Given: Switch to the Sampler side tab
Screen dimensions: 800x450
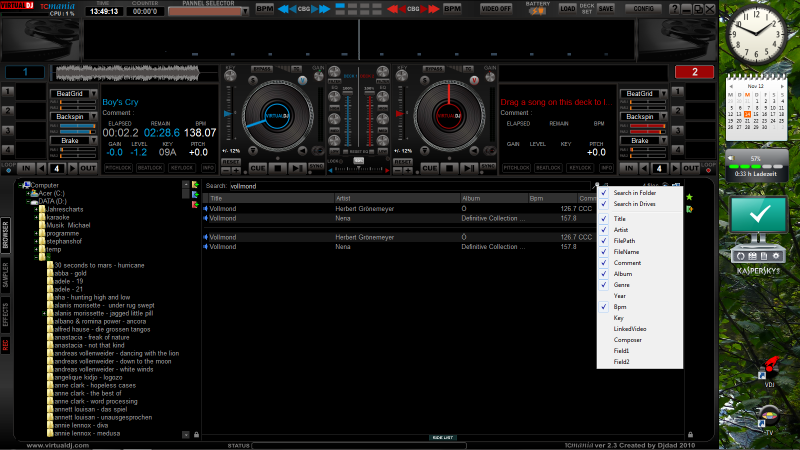Looking at the screenshot, I should coord(6,276).
